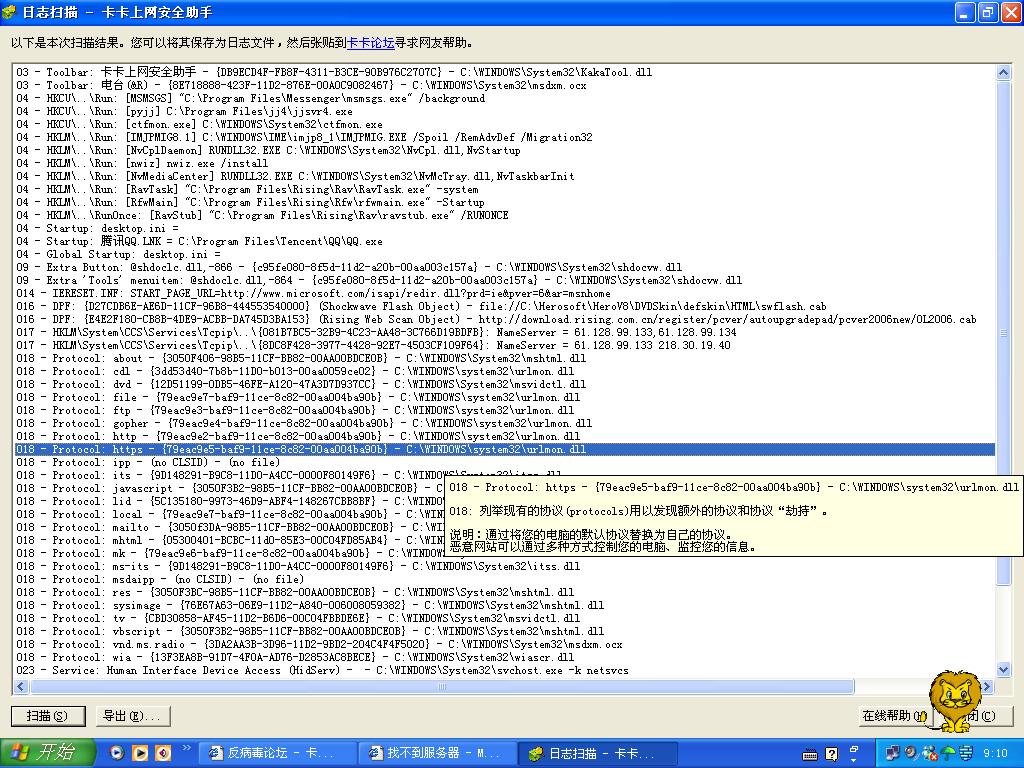
Task: Click the language bar keyboard icon
Action: click(810, 755)
